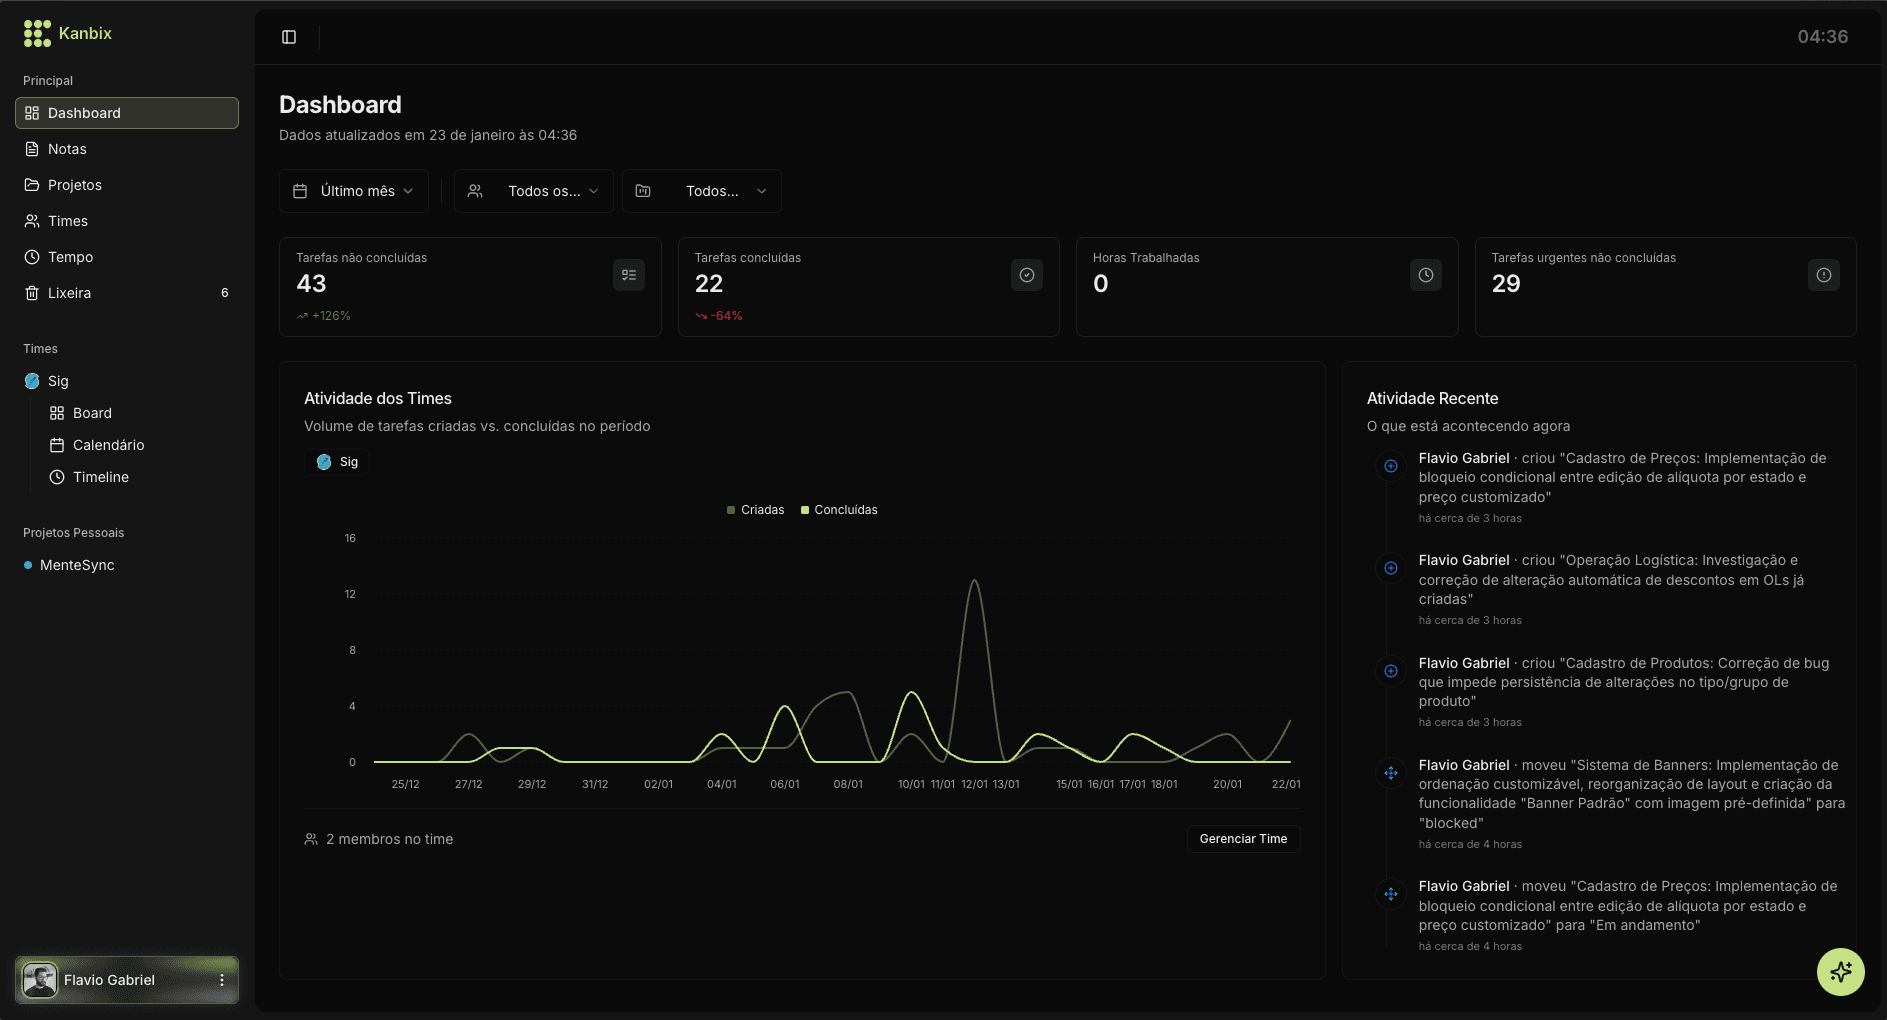This screenshot has height=1020, width=1887.
Task: Open the Todos projects filter dropdown
Action: (x=701, y=191)
